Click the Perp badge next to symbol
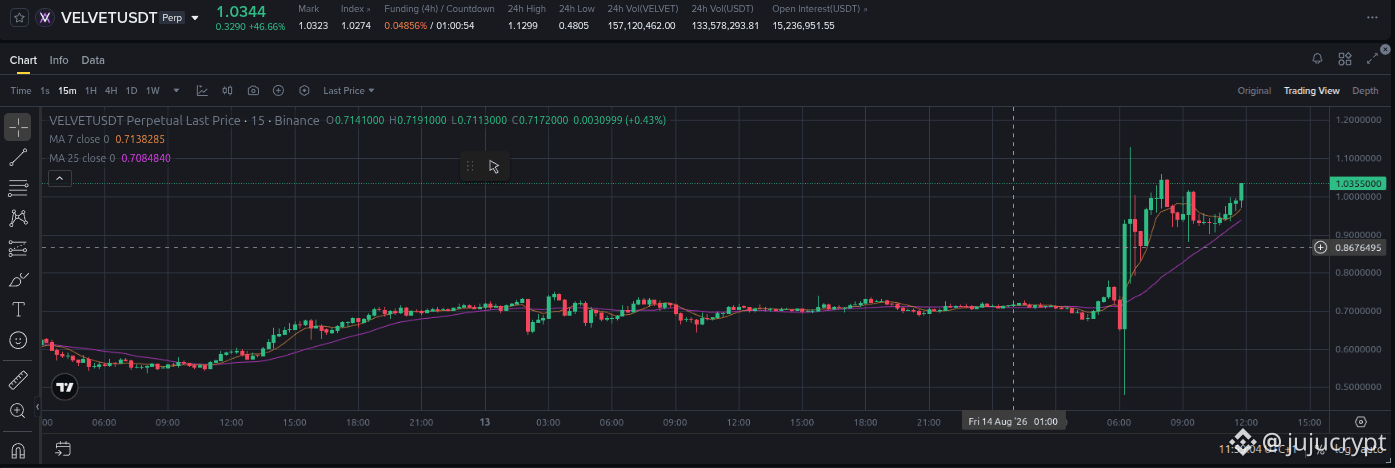The width and height of the screenshot is (1395, 468). tap(172, 18)
